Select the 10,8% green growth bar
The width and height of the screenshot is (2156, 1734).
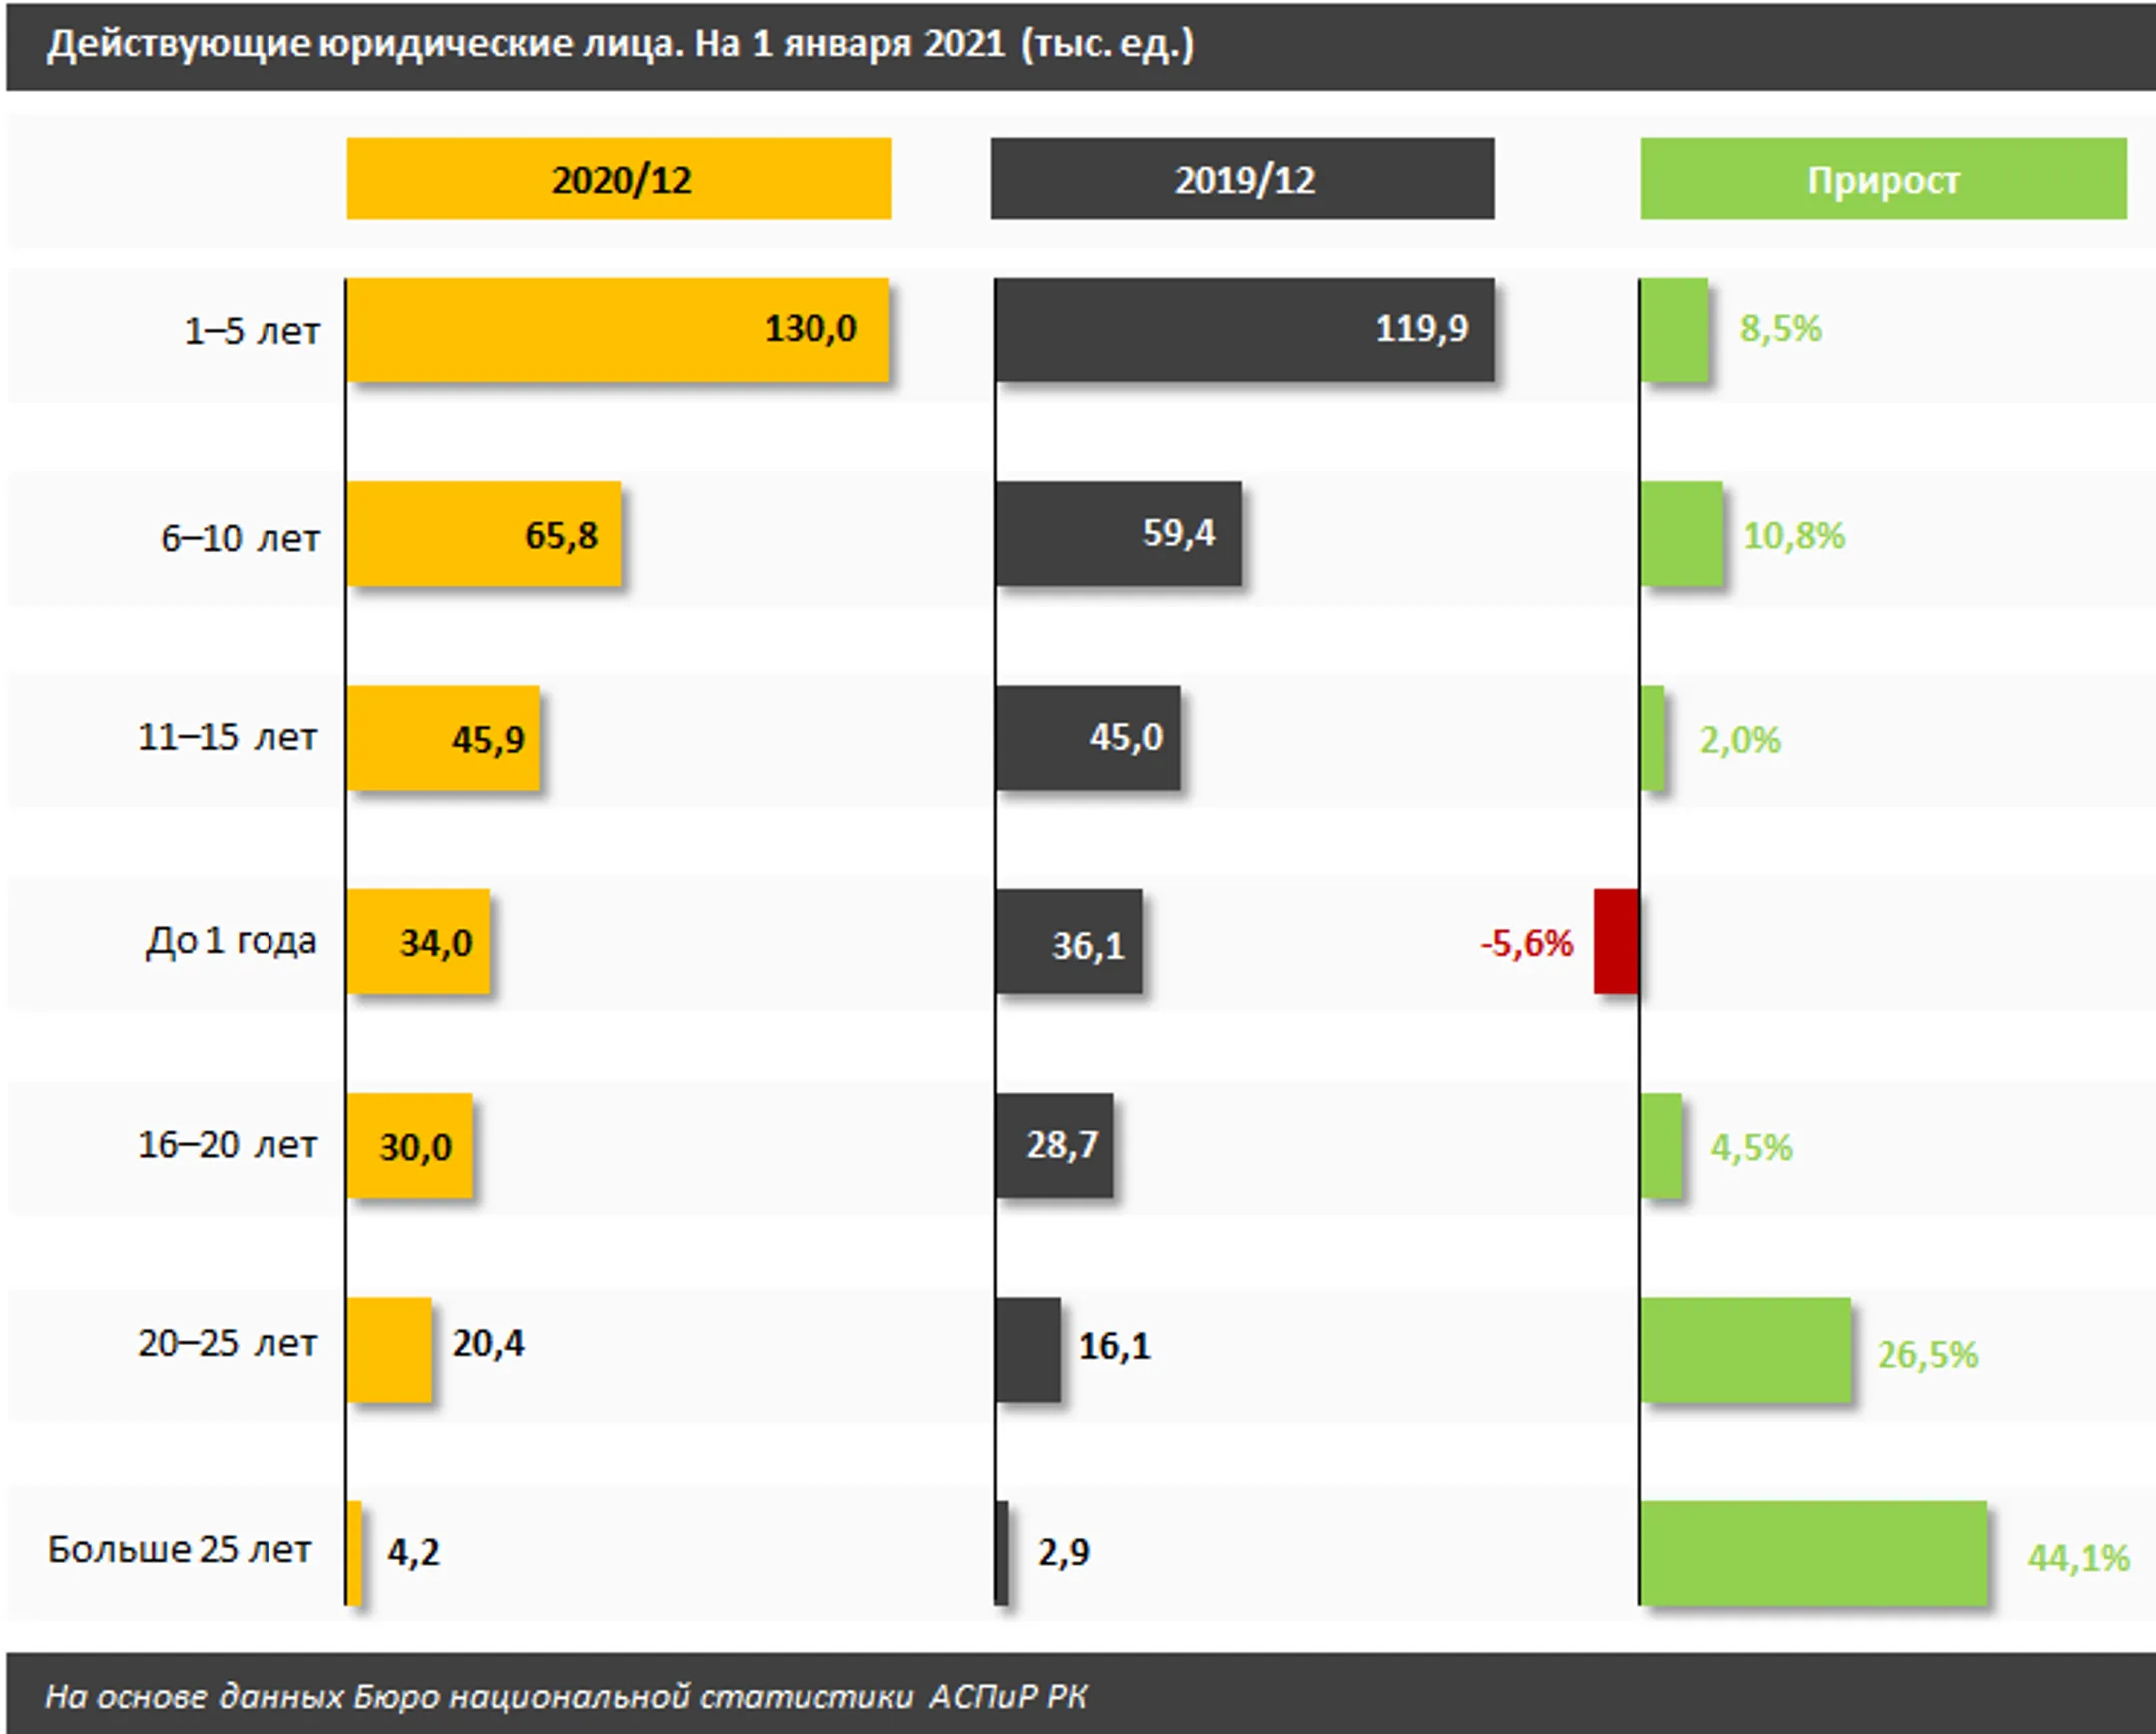(1681, 534)
